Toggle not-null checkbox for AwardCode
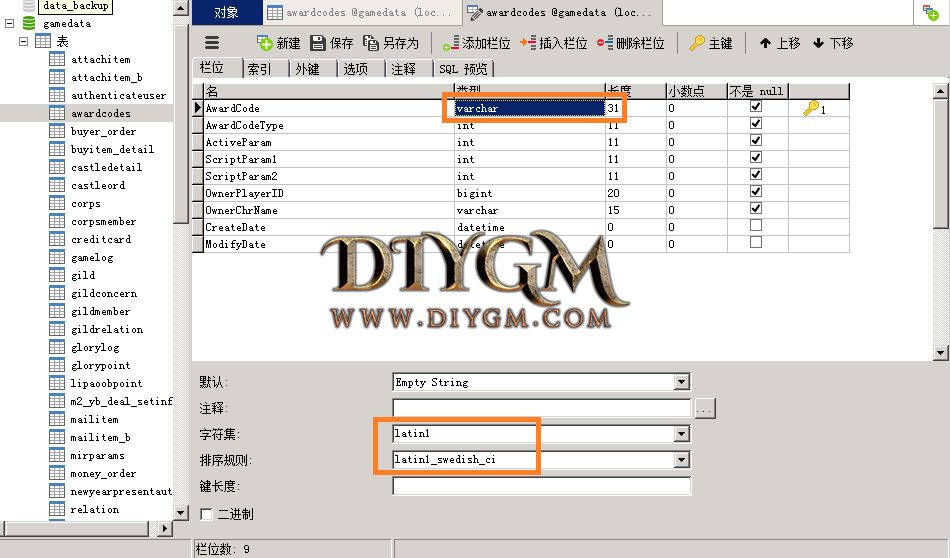The width and height of the screenshot is (950, 558). pos(756,107)
